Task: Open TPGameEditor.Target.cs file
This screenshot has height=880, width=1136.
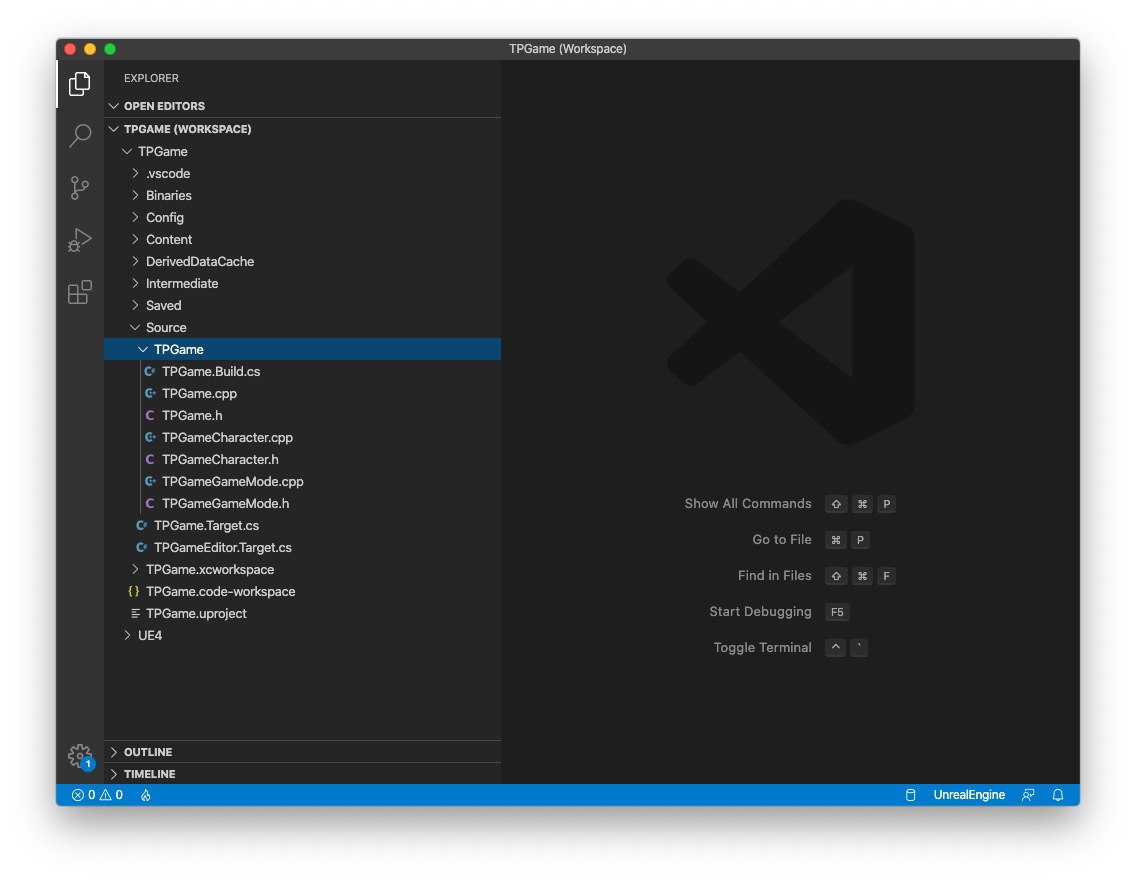Action: 302,548
